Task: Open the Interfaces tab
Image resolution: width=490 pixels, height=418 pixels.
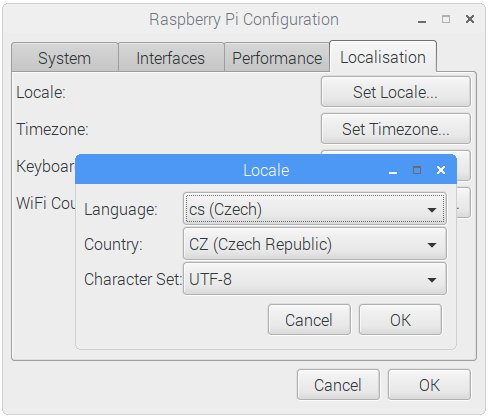Action: point(171,58)
